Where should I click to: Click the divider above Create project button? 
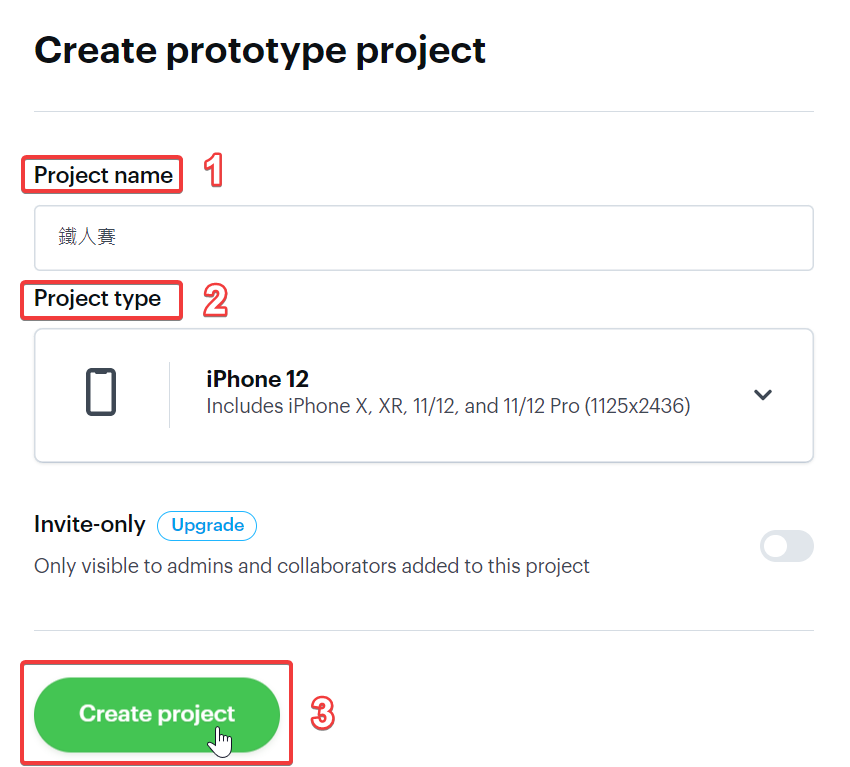(423, 630)
